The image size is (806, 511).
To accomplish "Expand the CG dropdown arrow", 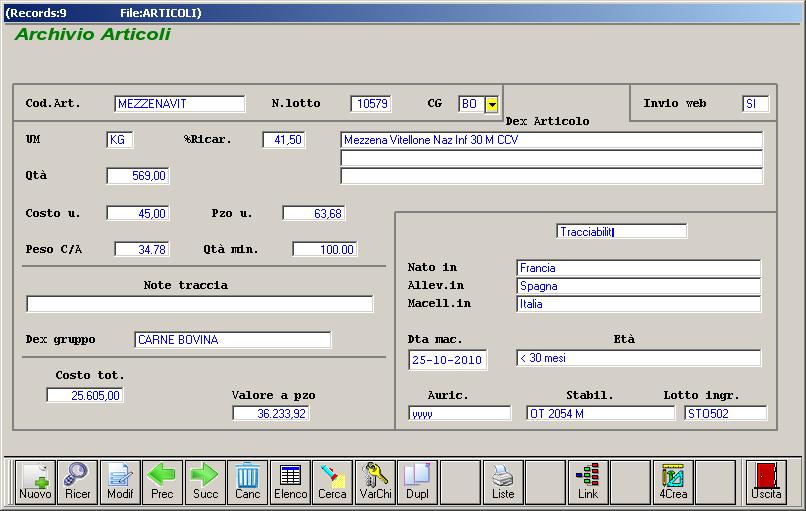I will coord(491,104).
